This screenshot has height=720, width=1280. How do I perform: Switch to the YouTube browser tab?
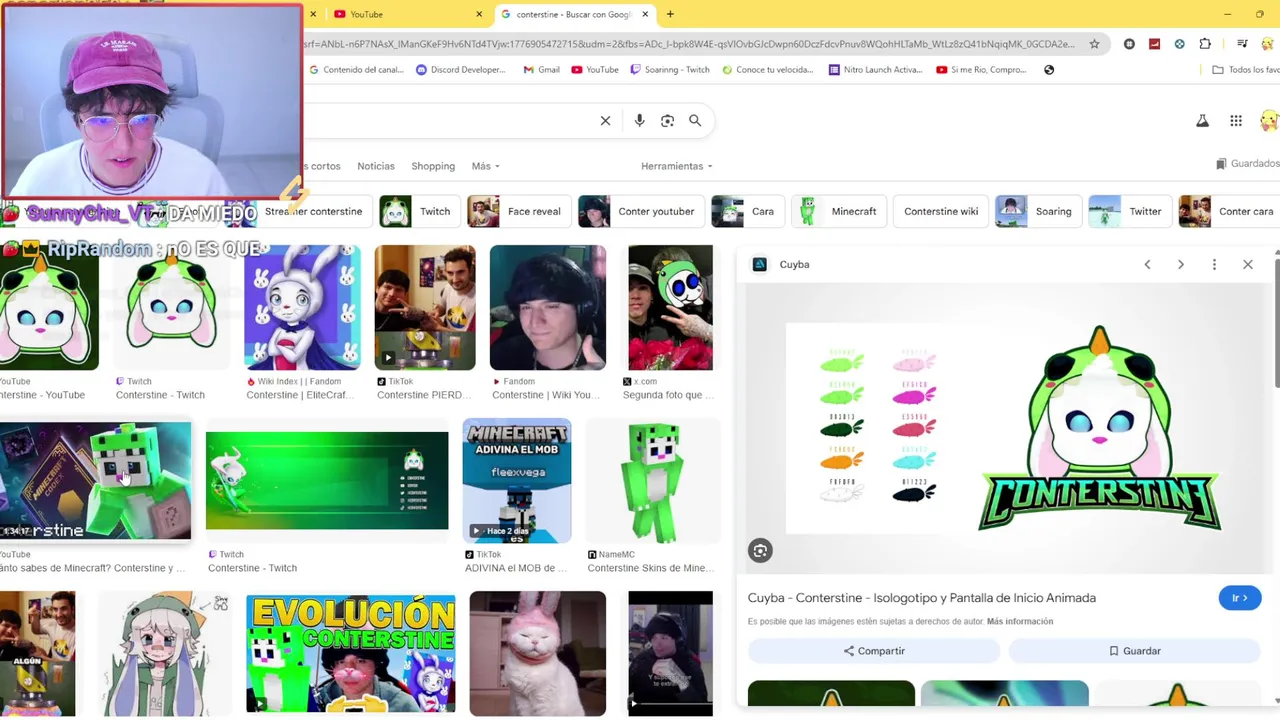pyautogui.click(x=406, y=14)
